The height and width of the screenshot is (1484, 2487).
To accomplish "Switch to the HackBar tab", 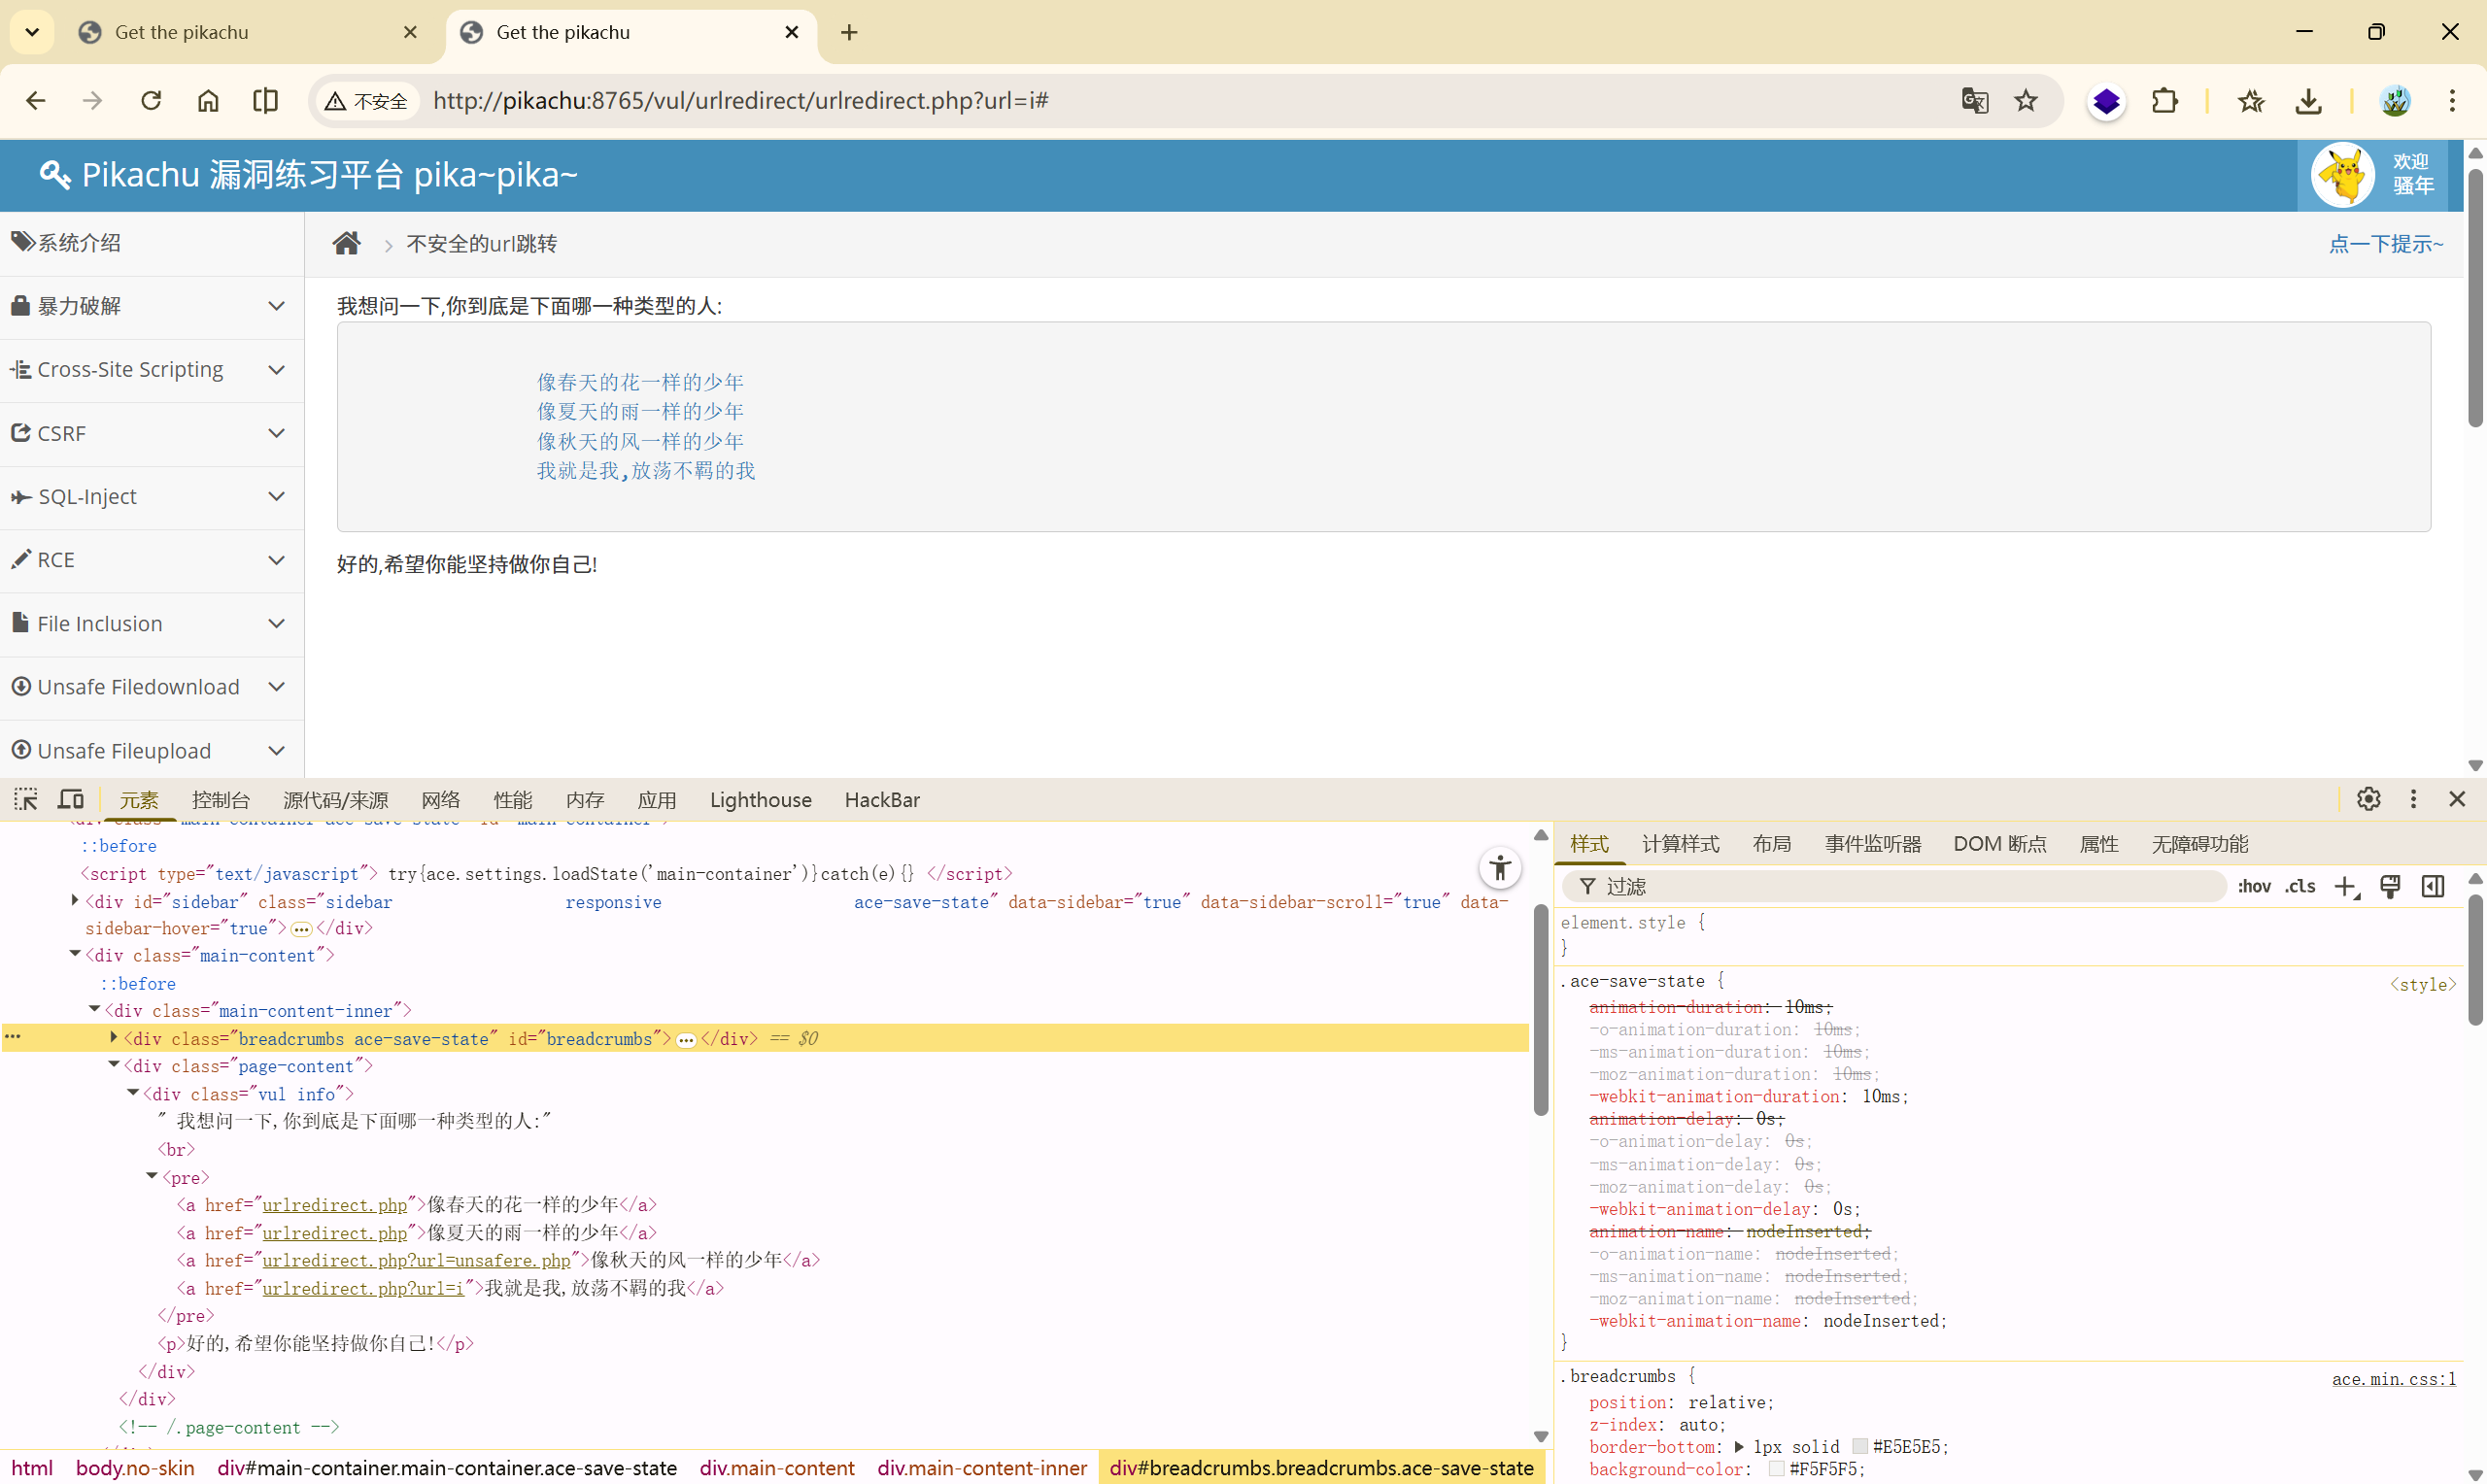I will (881, 799).
